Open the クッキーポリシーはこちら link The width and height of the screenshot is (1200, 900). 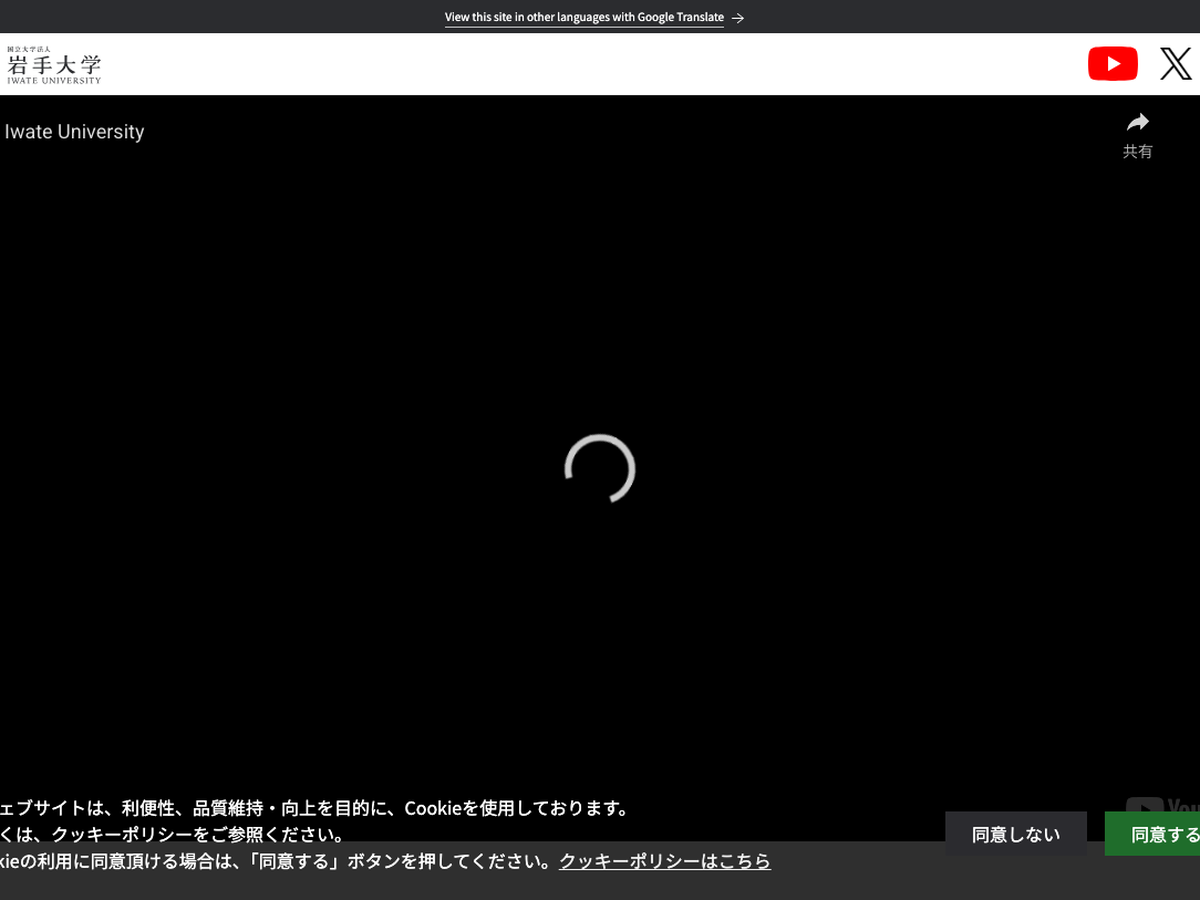tap(664, 861)
